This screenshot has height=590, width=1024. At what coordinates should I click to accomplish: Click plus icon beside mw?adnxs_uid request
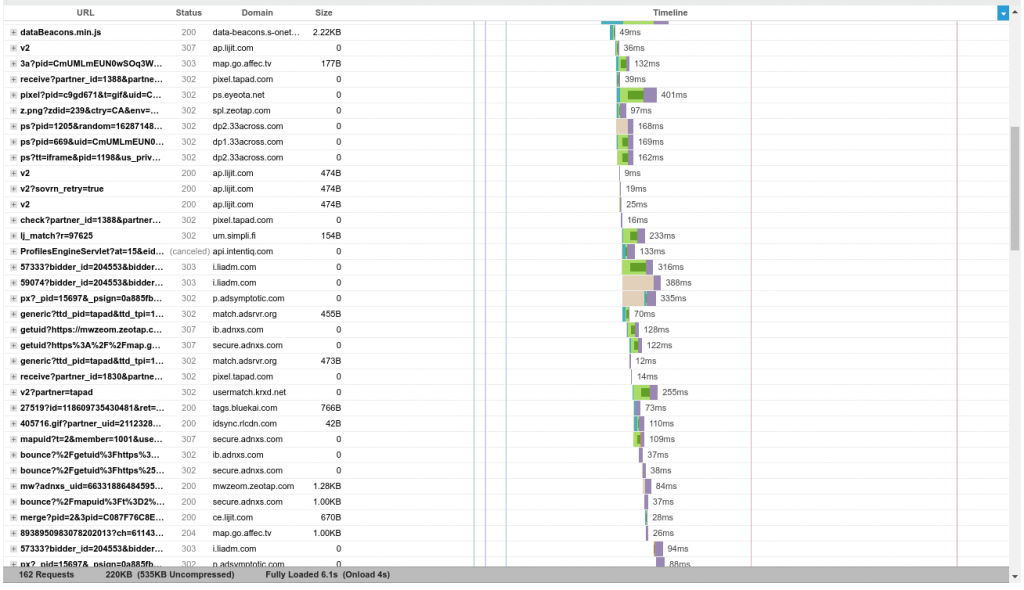coord(13,486)
